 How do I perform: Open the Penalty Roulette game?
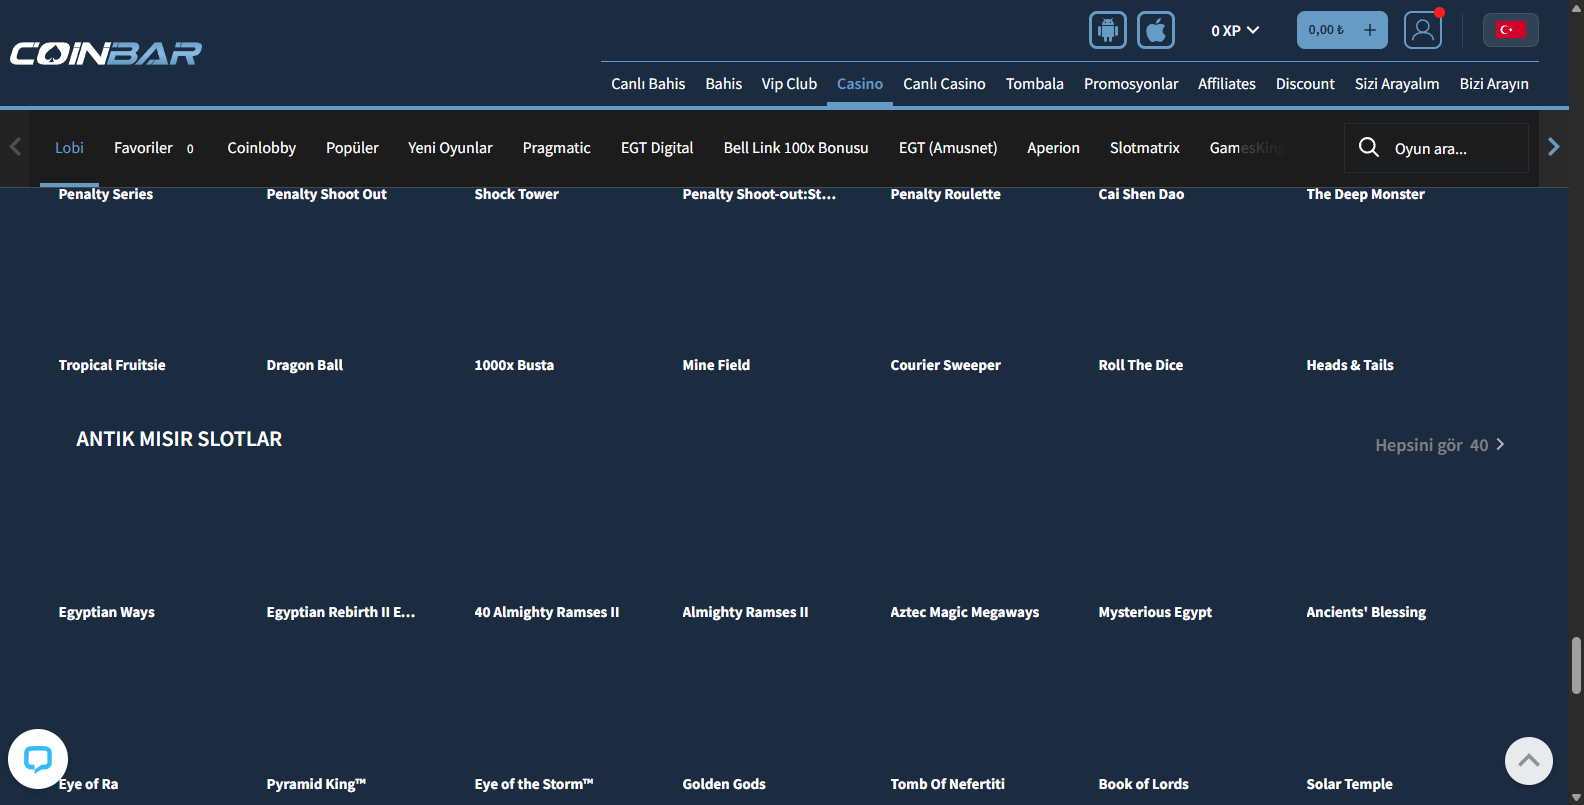[945, 194]
